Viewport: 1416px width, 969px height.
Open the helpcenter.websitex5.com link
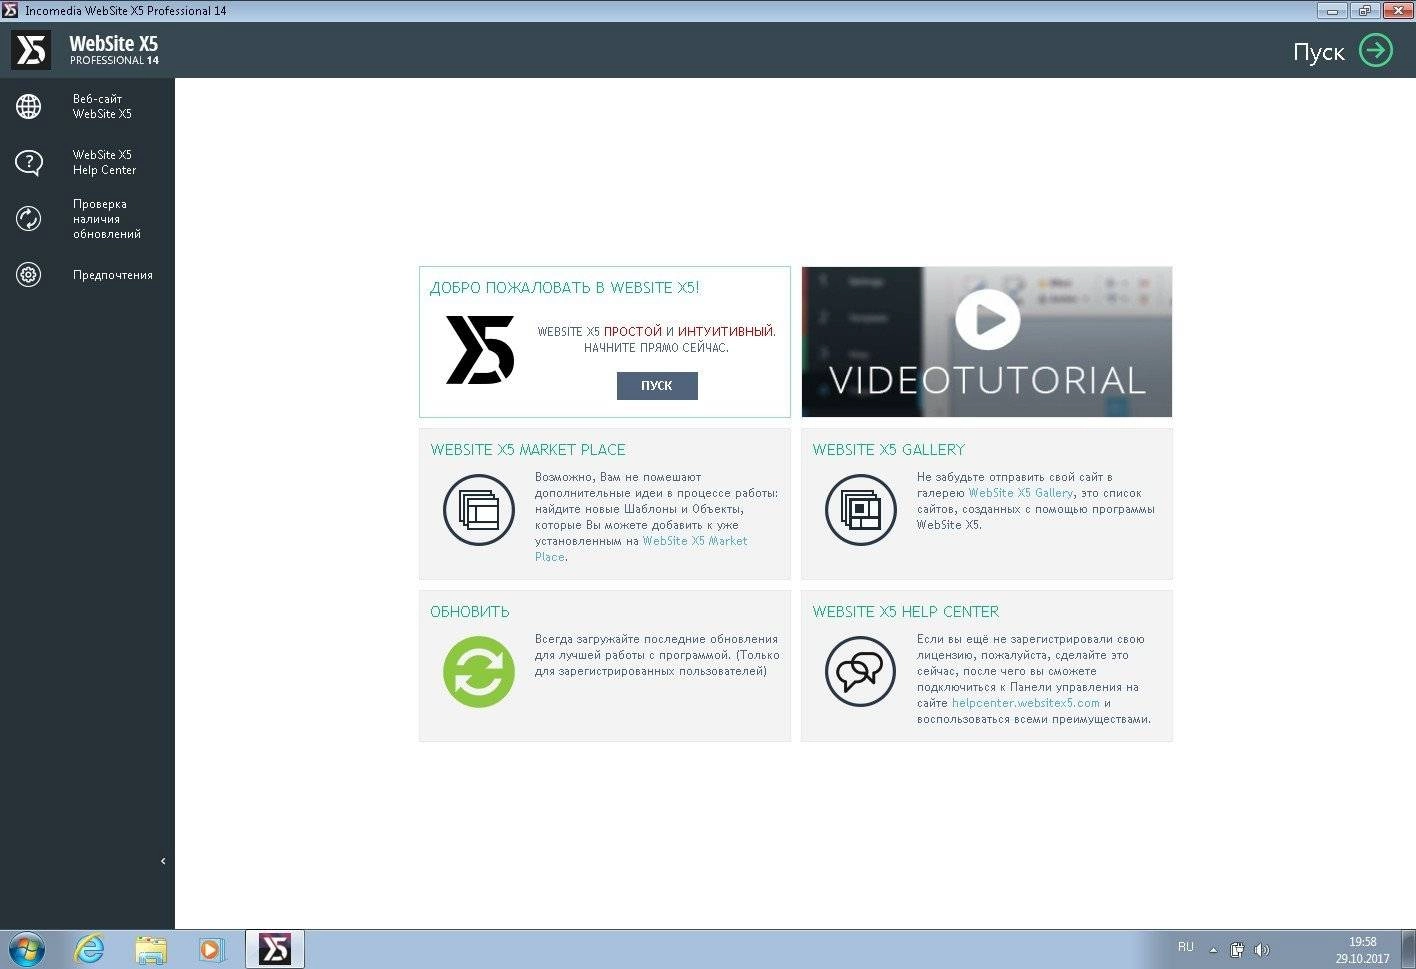point(1026,703)
